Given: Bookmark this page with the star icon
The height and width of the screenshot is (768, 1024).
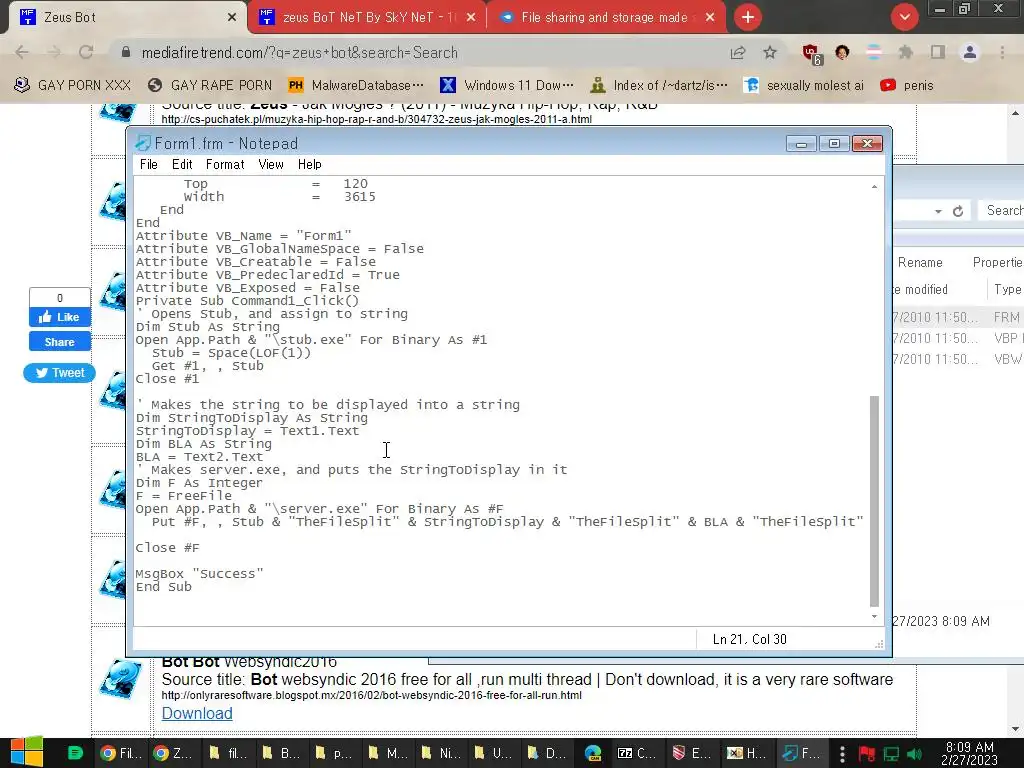Looking at the screenshot, I should click(x=771, y=52).
